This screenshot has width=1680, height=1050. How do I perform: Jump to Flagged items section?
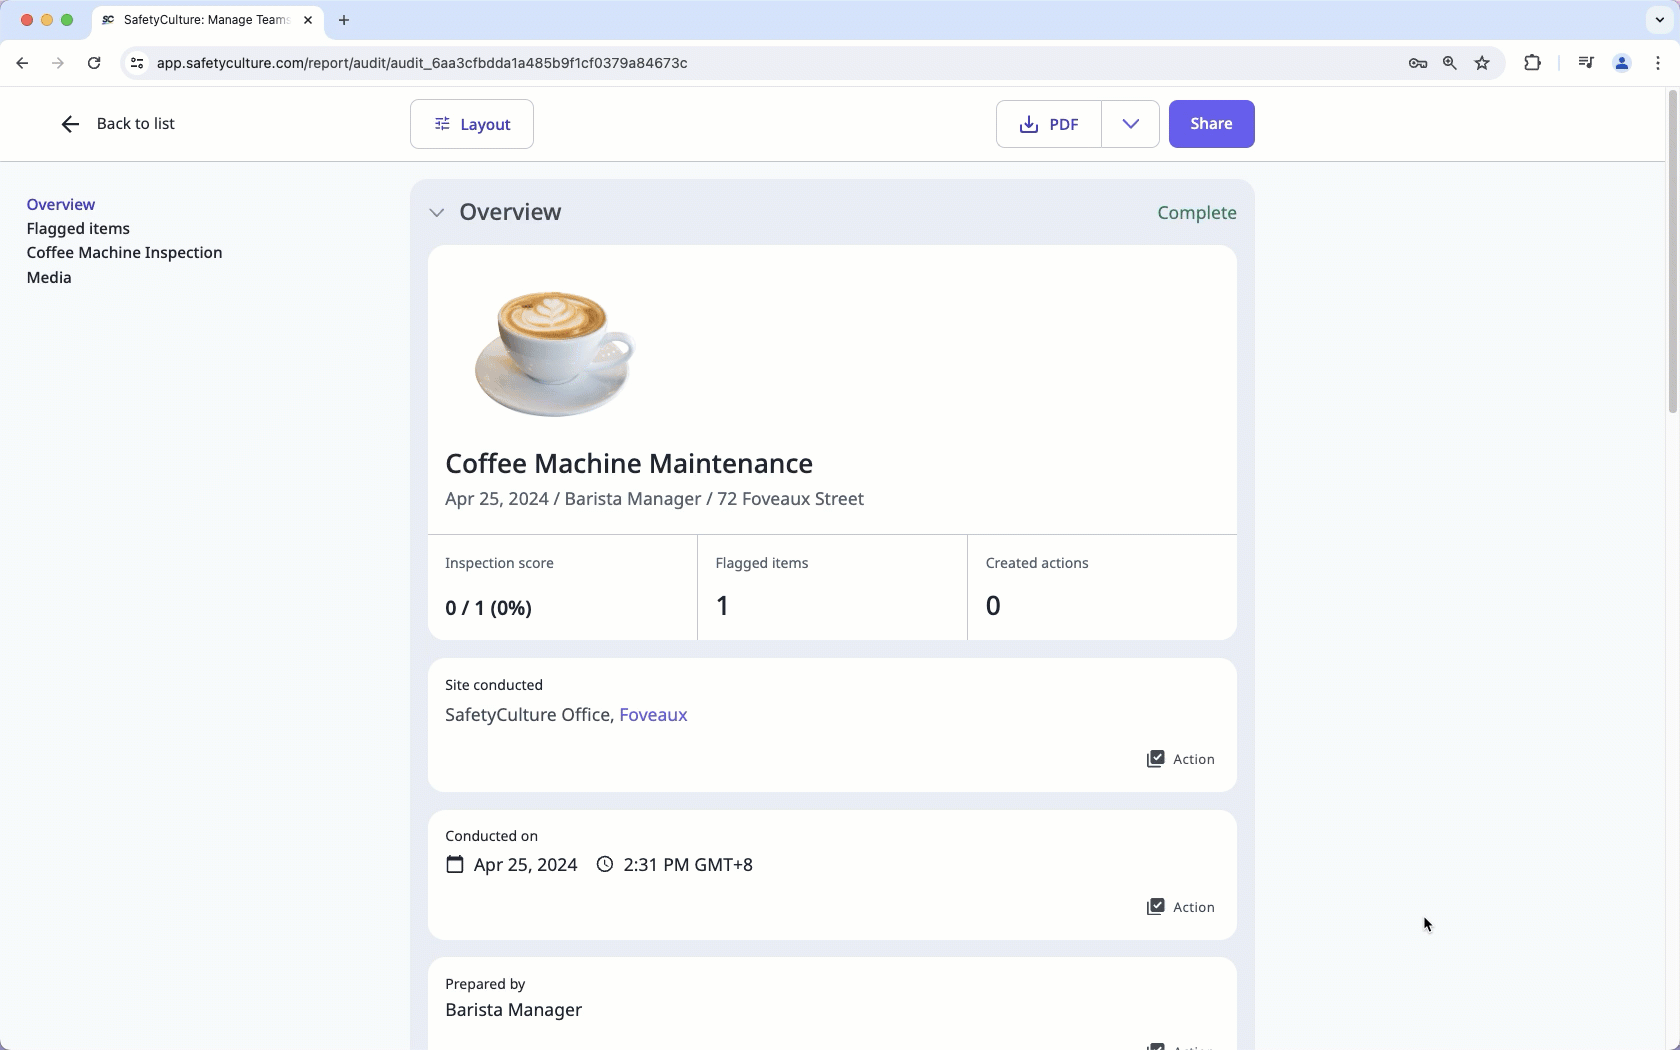point(78,229)
